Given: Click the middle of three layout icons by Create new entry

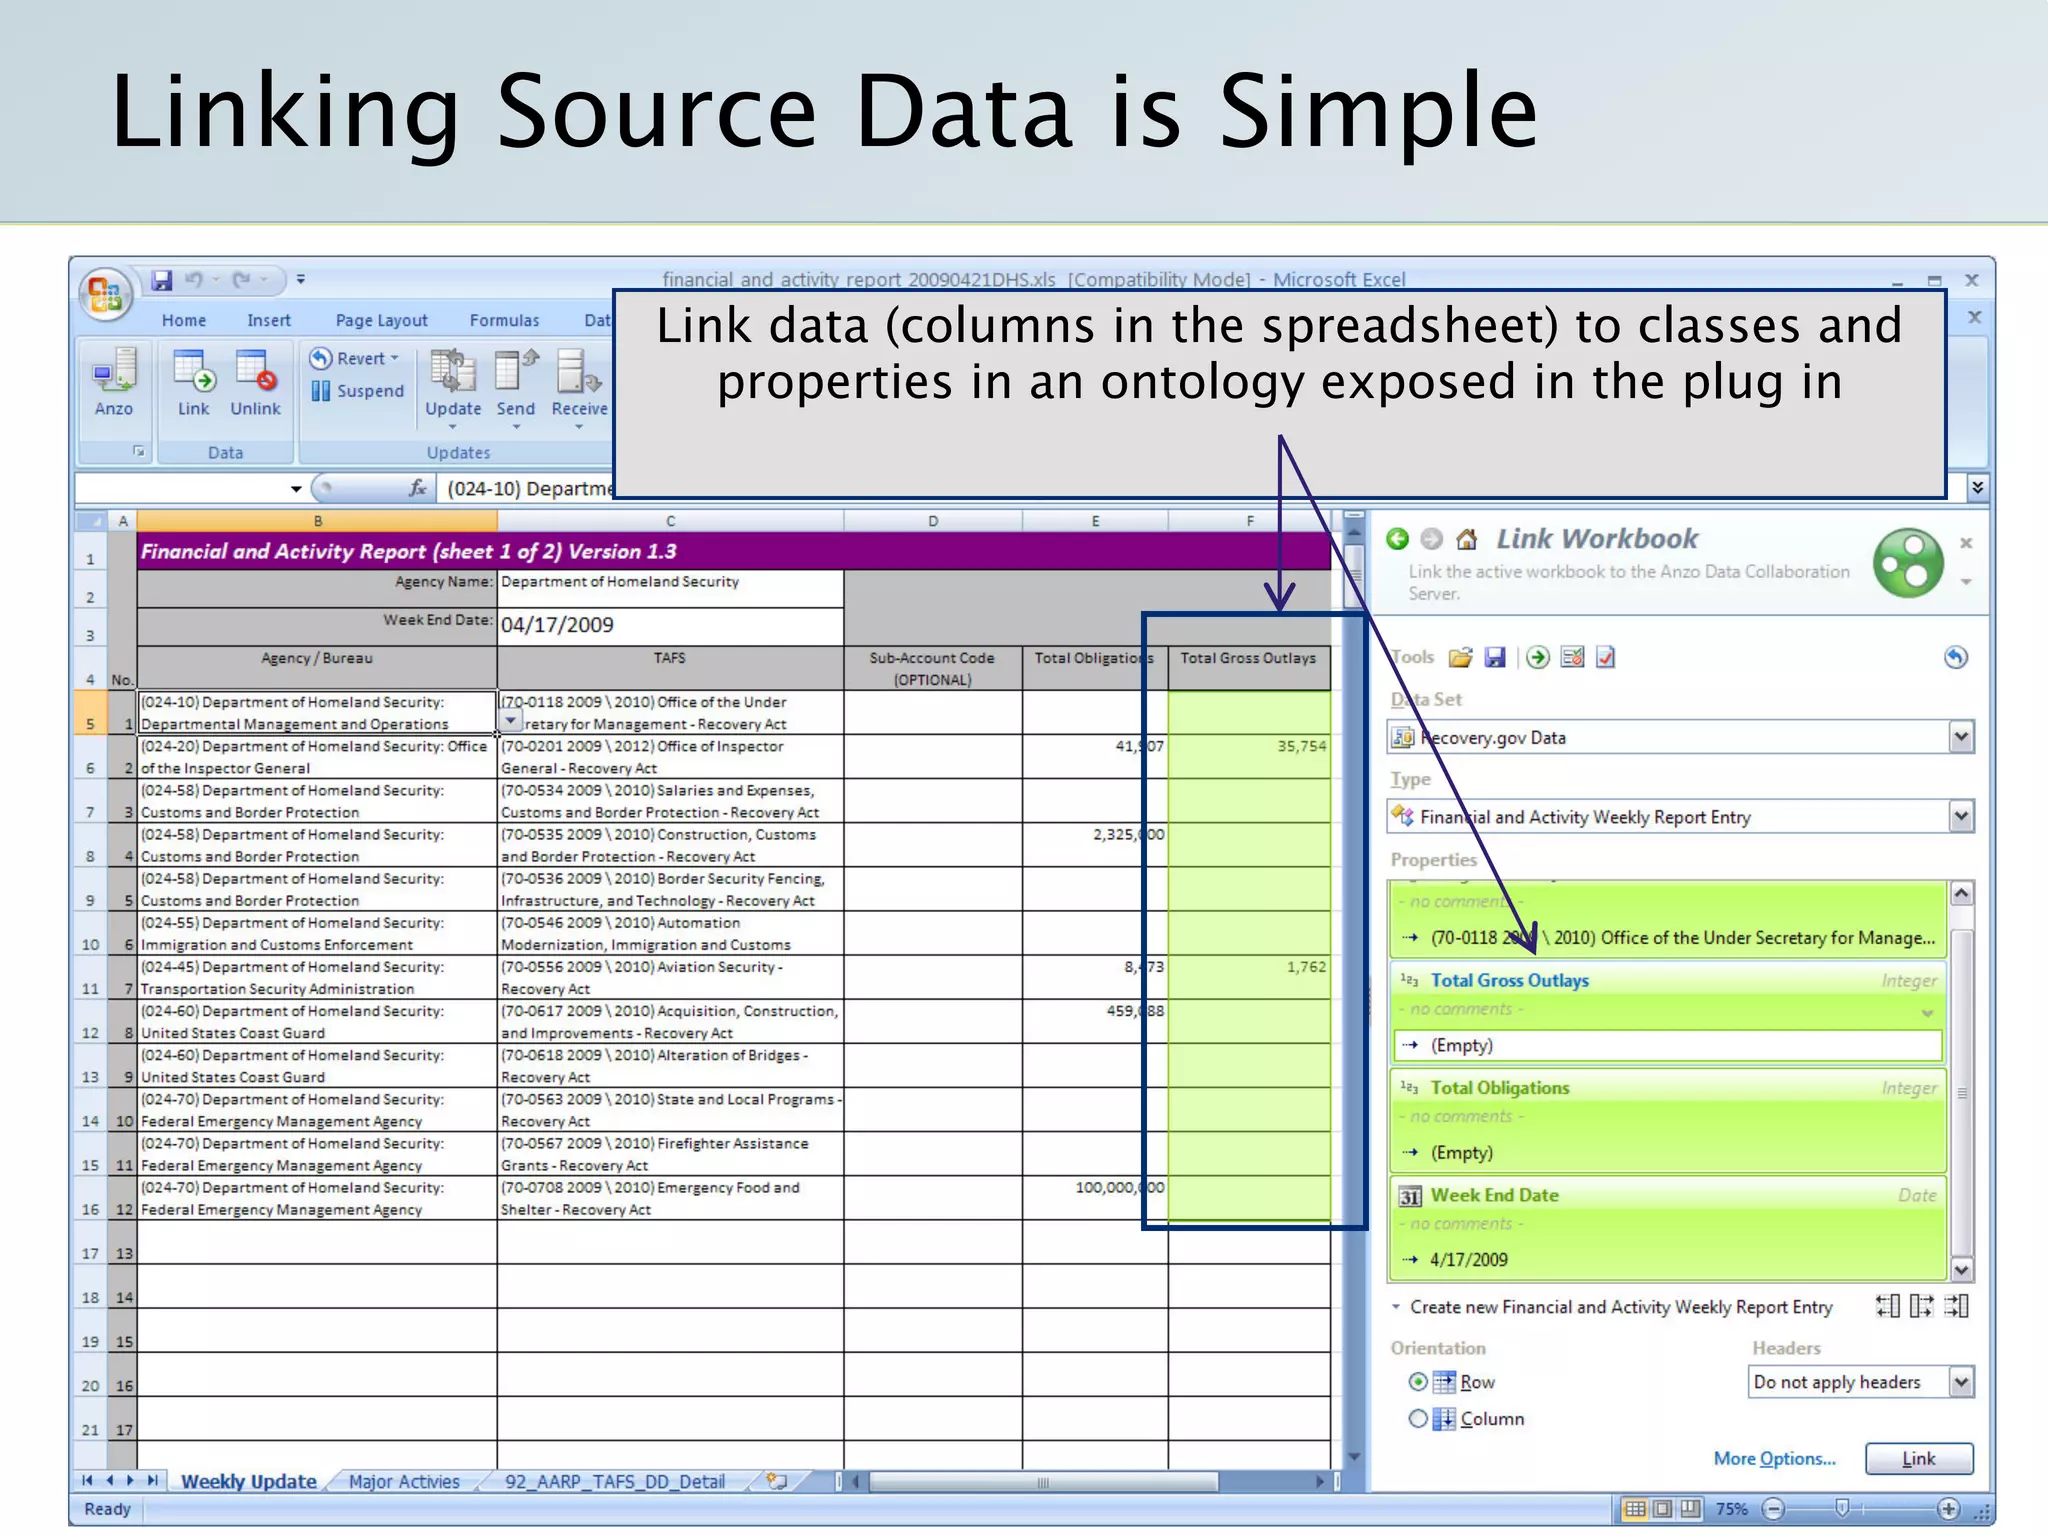Looking at the screenshot, I should coord(1922,1306).
